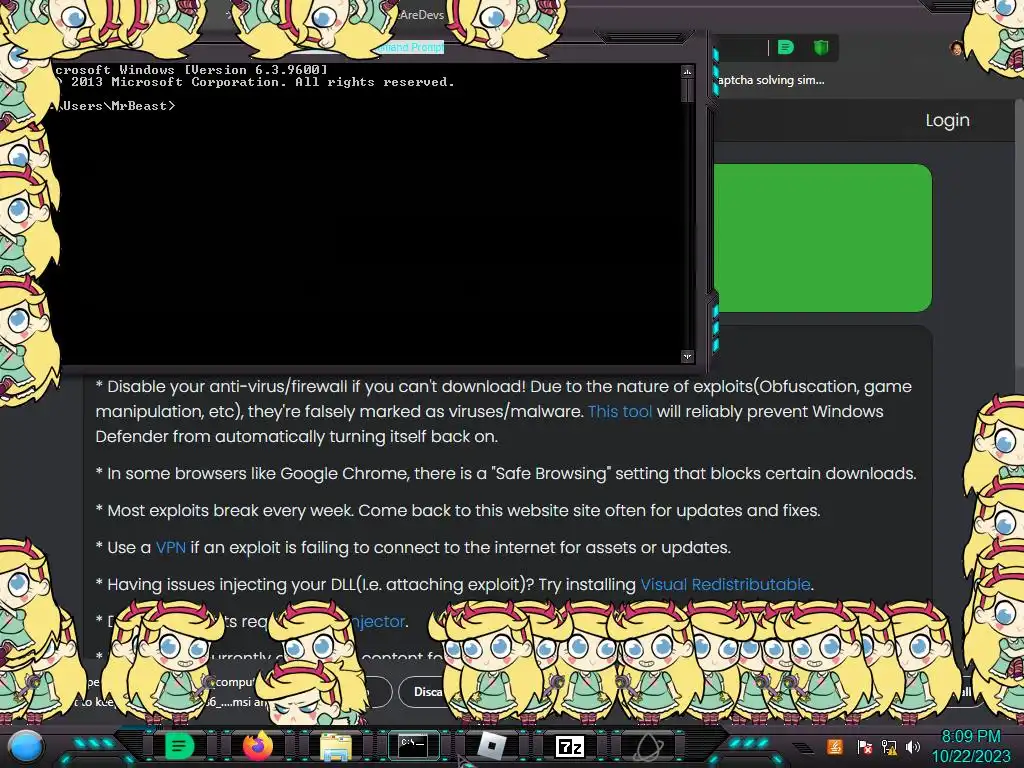Open File Explorer from the taskbar

[x=336, y=747]
